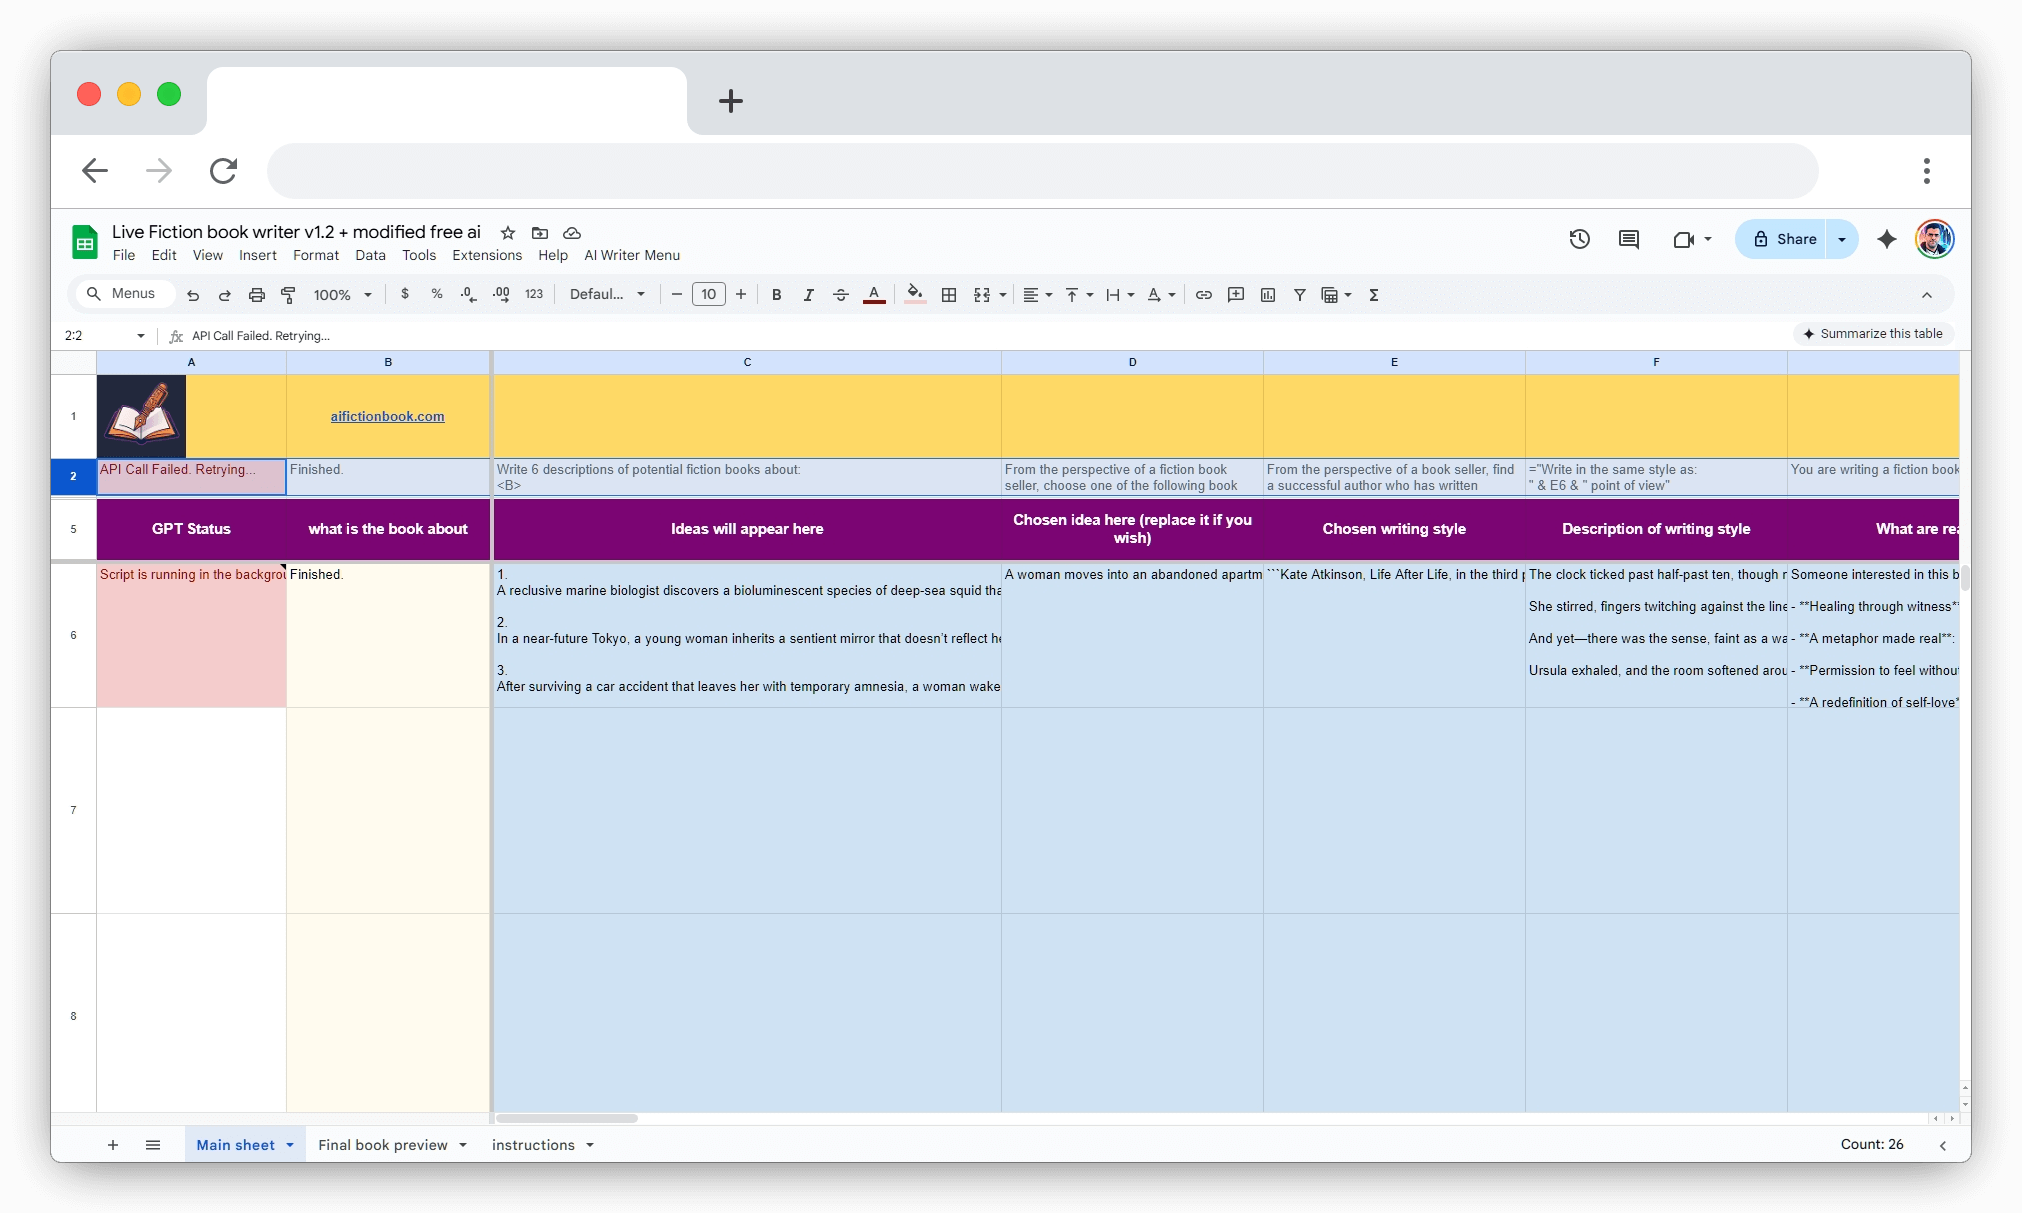Open the functions sigma icon
Screen dimensions: 2022x1213
coord(1374,295)
